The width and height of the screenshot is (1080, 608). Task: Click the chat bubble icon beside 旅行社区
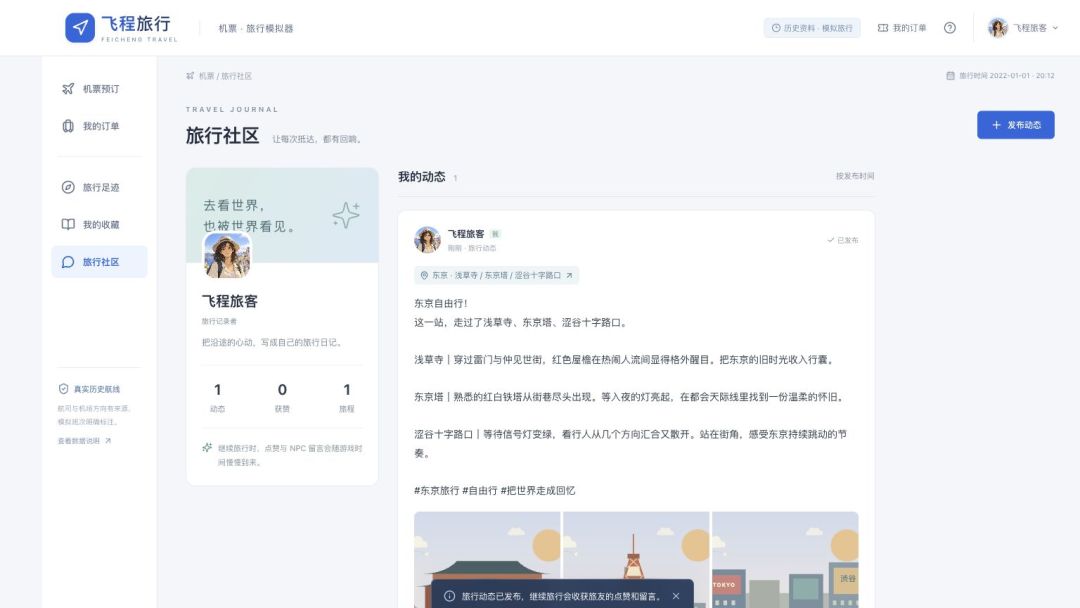pos(68,262)
